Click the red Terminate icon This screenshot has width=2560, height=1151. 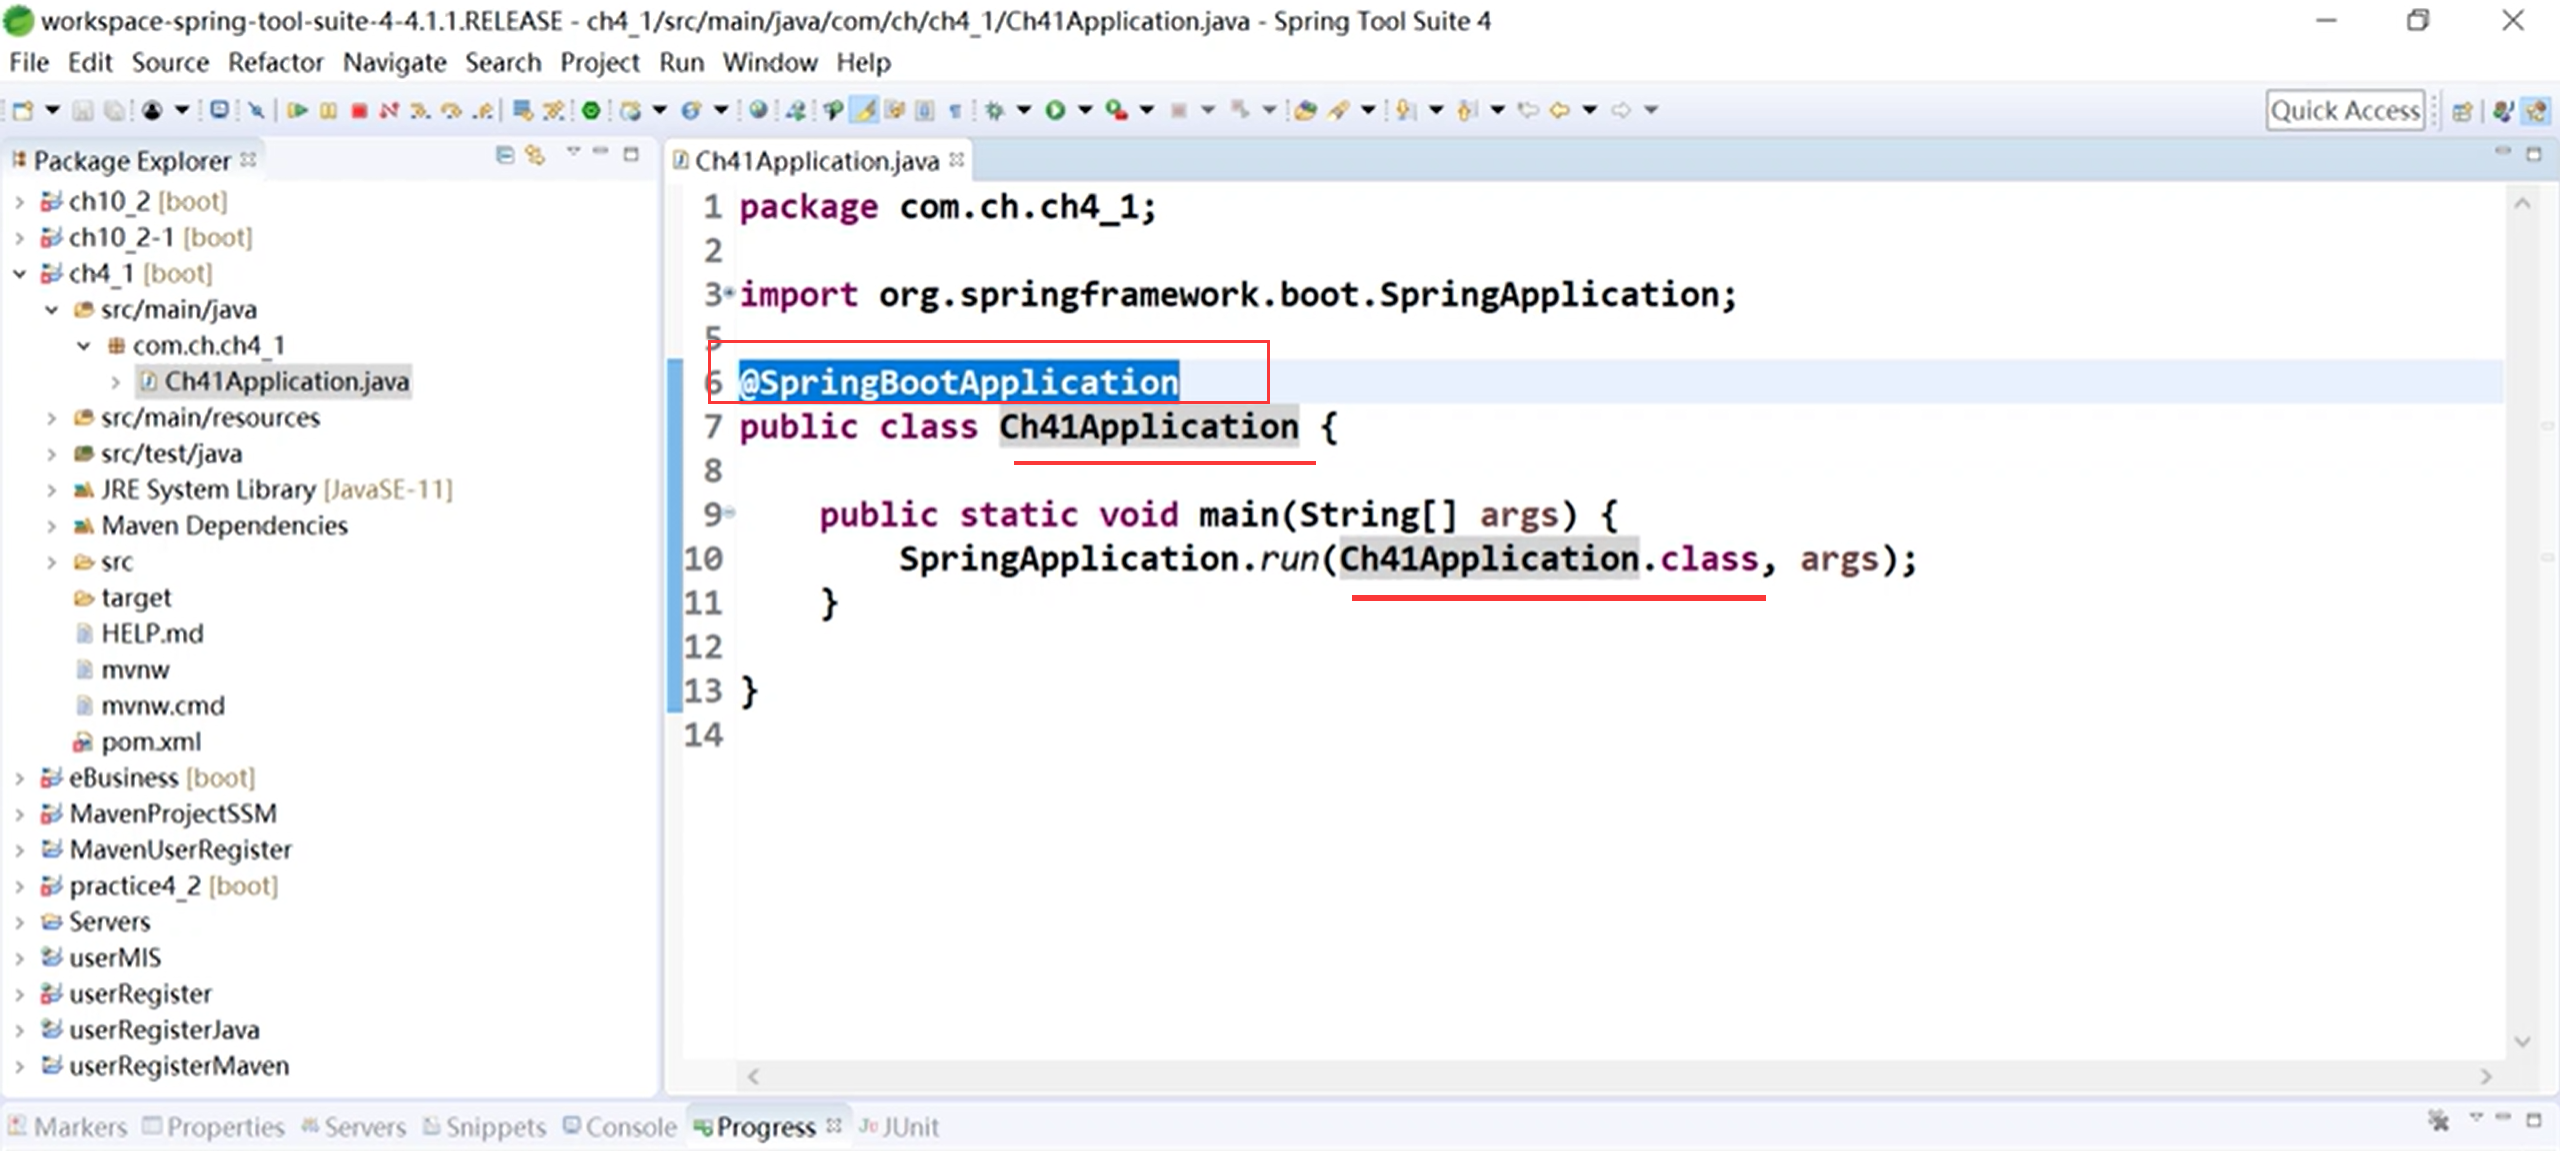[x=359, y=110]
